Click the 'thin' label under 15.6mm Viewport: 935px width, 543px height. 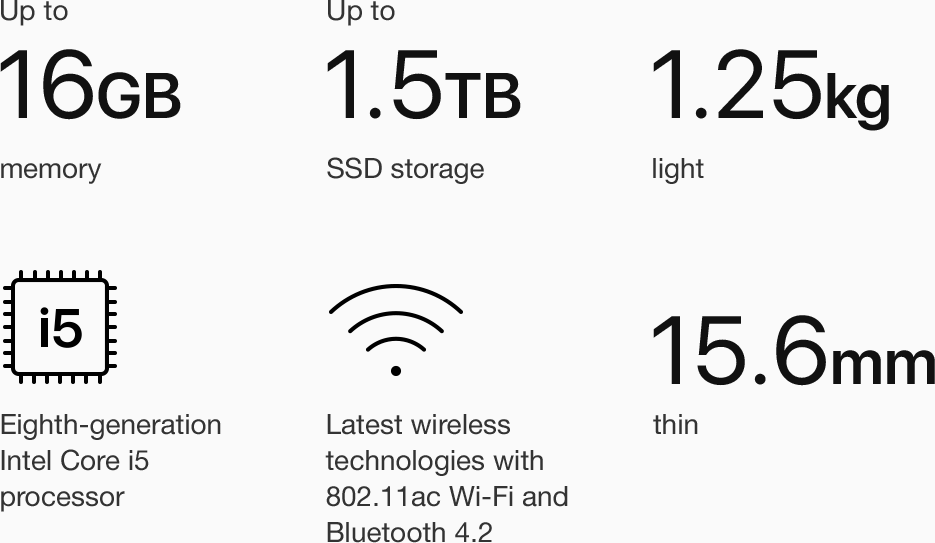point(676,425)
